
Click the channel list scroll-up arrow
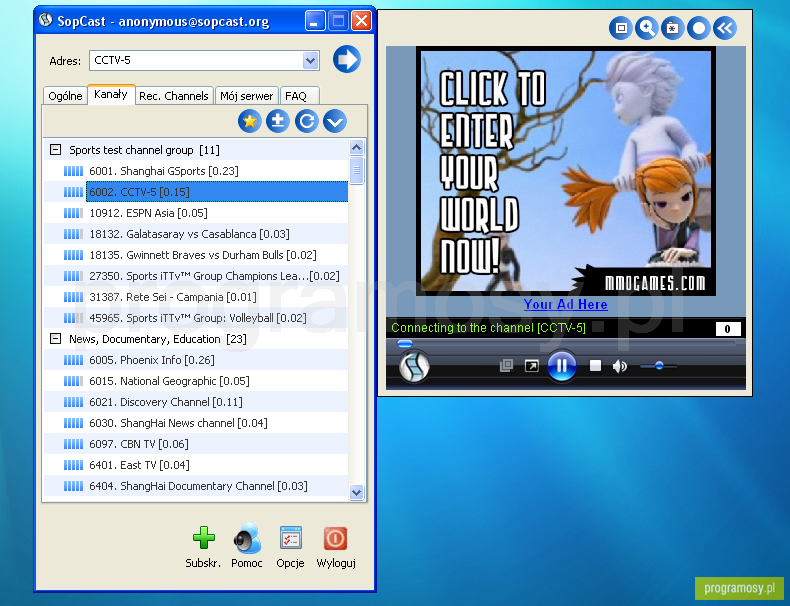(356, 148)
